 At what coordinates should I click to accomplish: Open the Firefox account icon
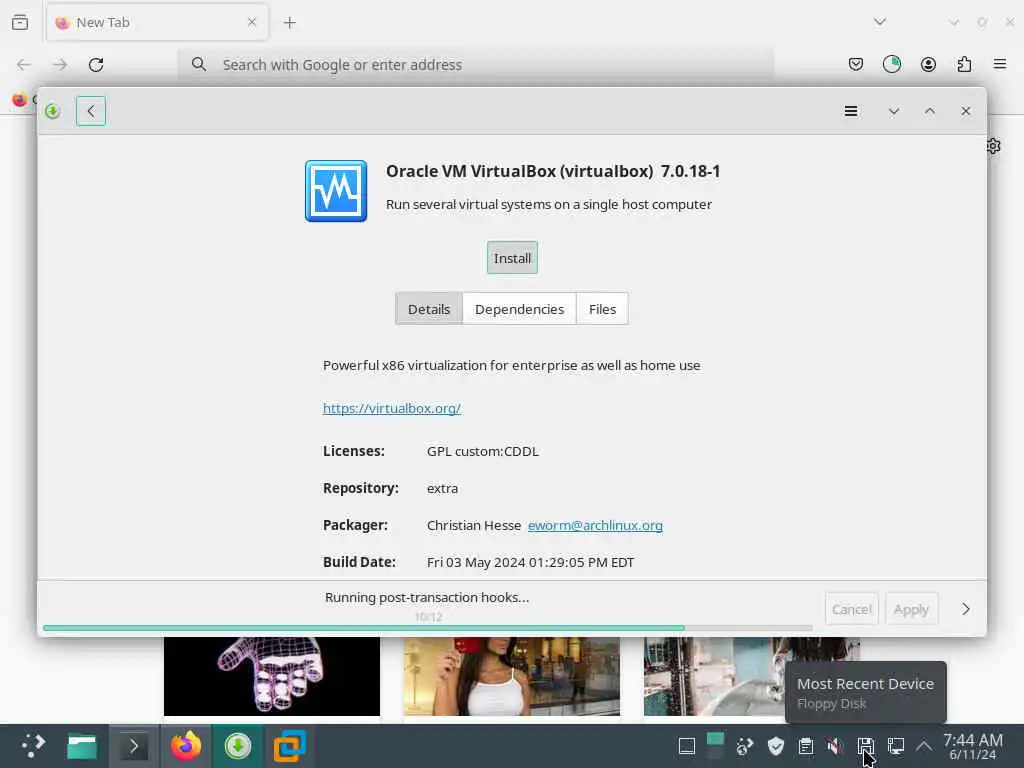(928, 64)
